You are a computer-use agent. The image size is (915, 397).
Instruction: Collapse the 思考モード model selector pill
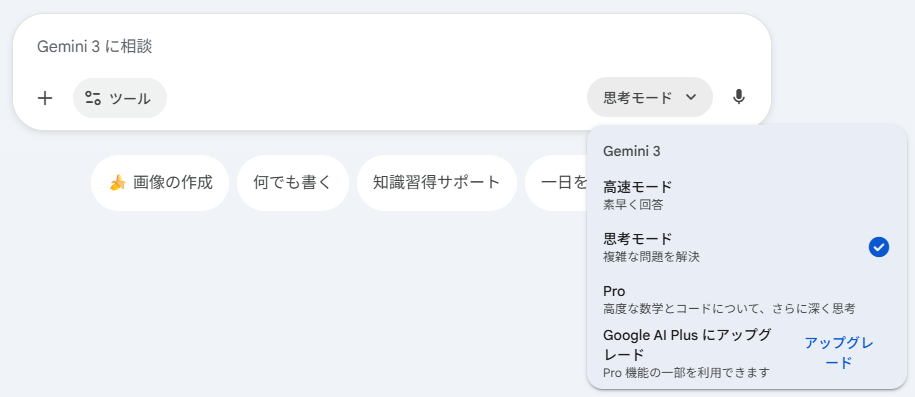(x=649, y=97)
